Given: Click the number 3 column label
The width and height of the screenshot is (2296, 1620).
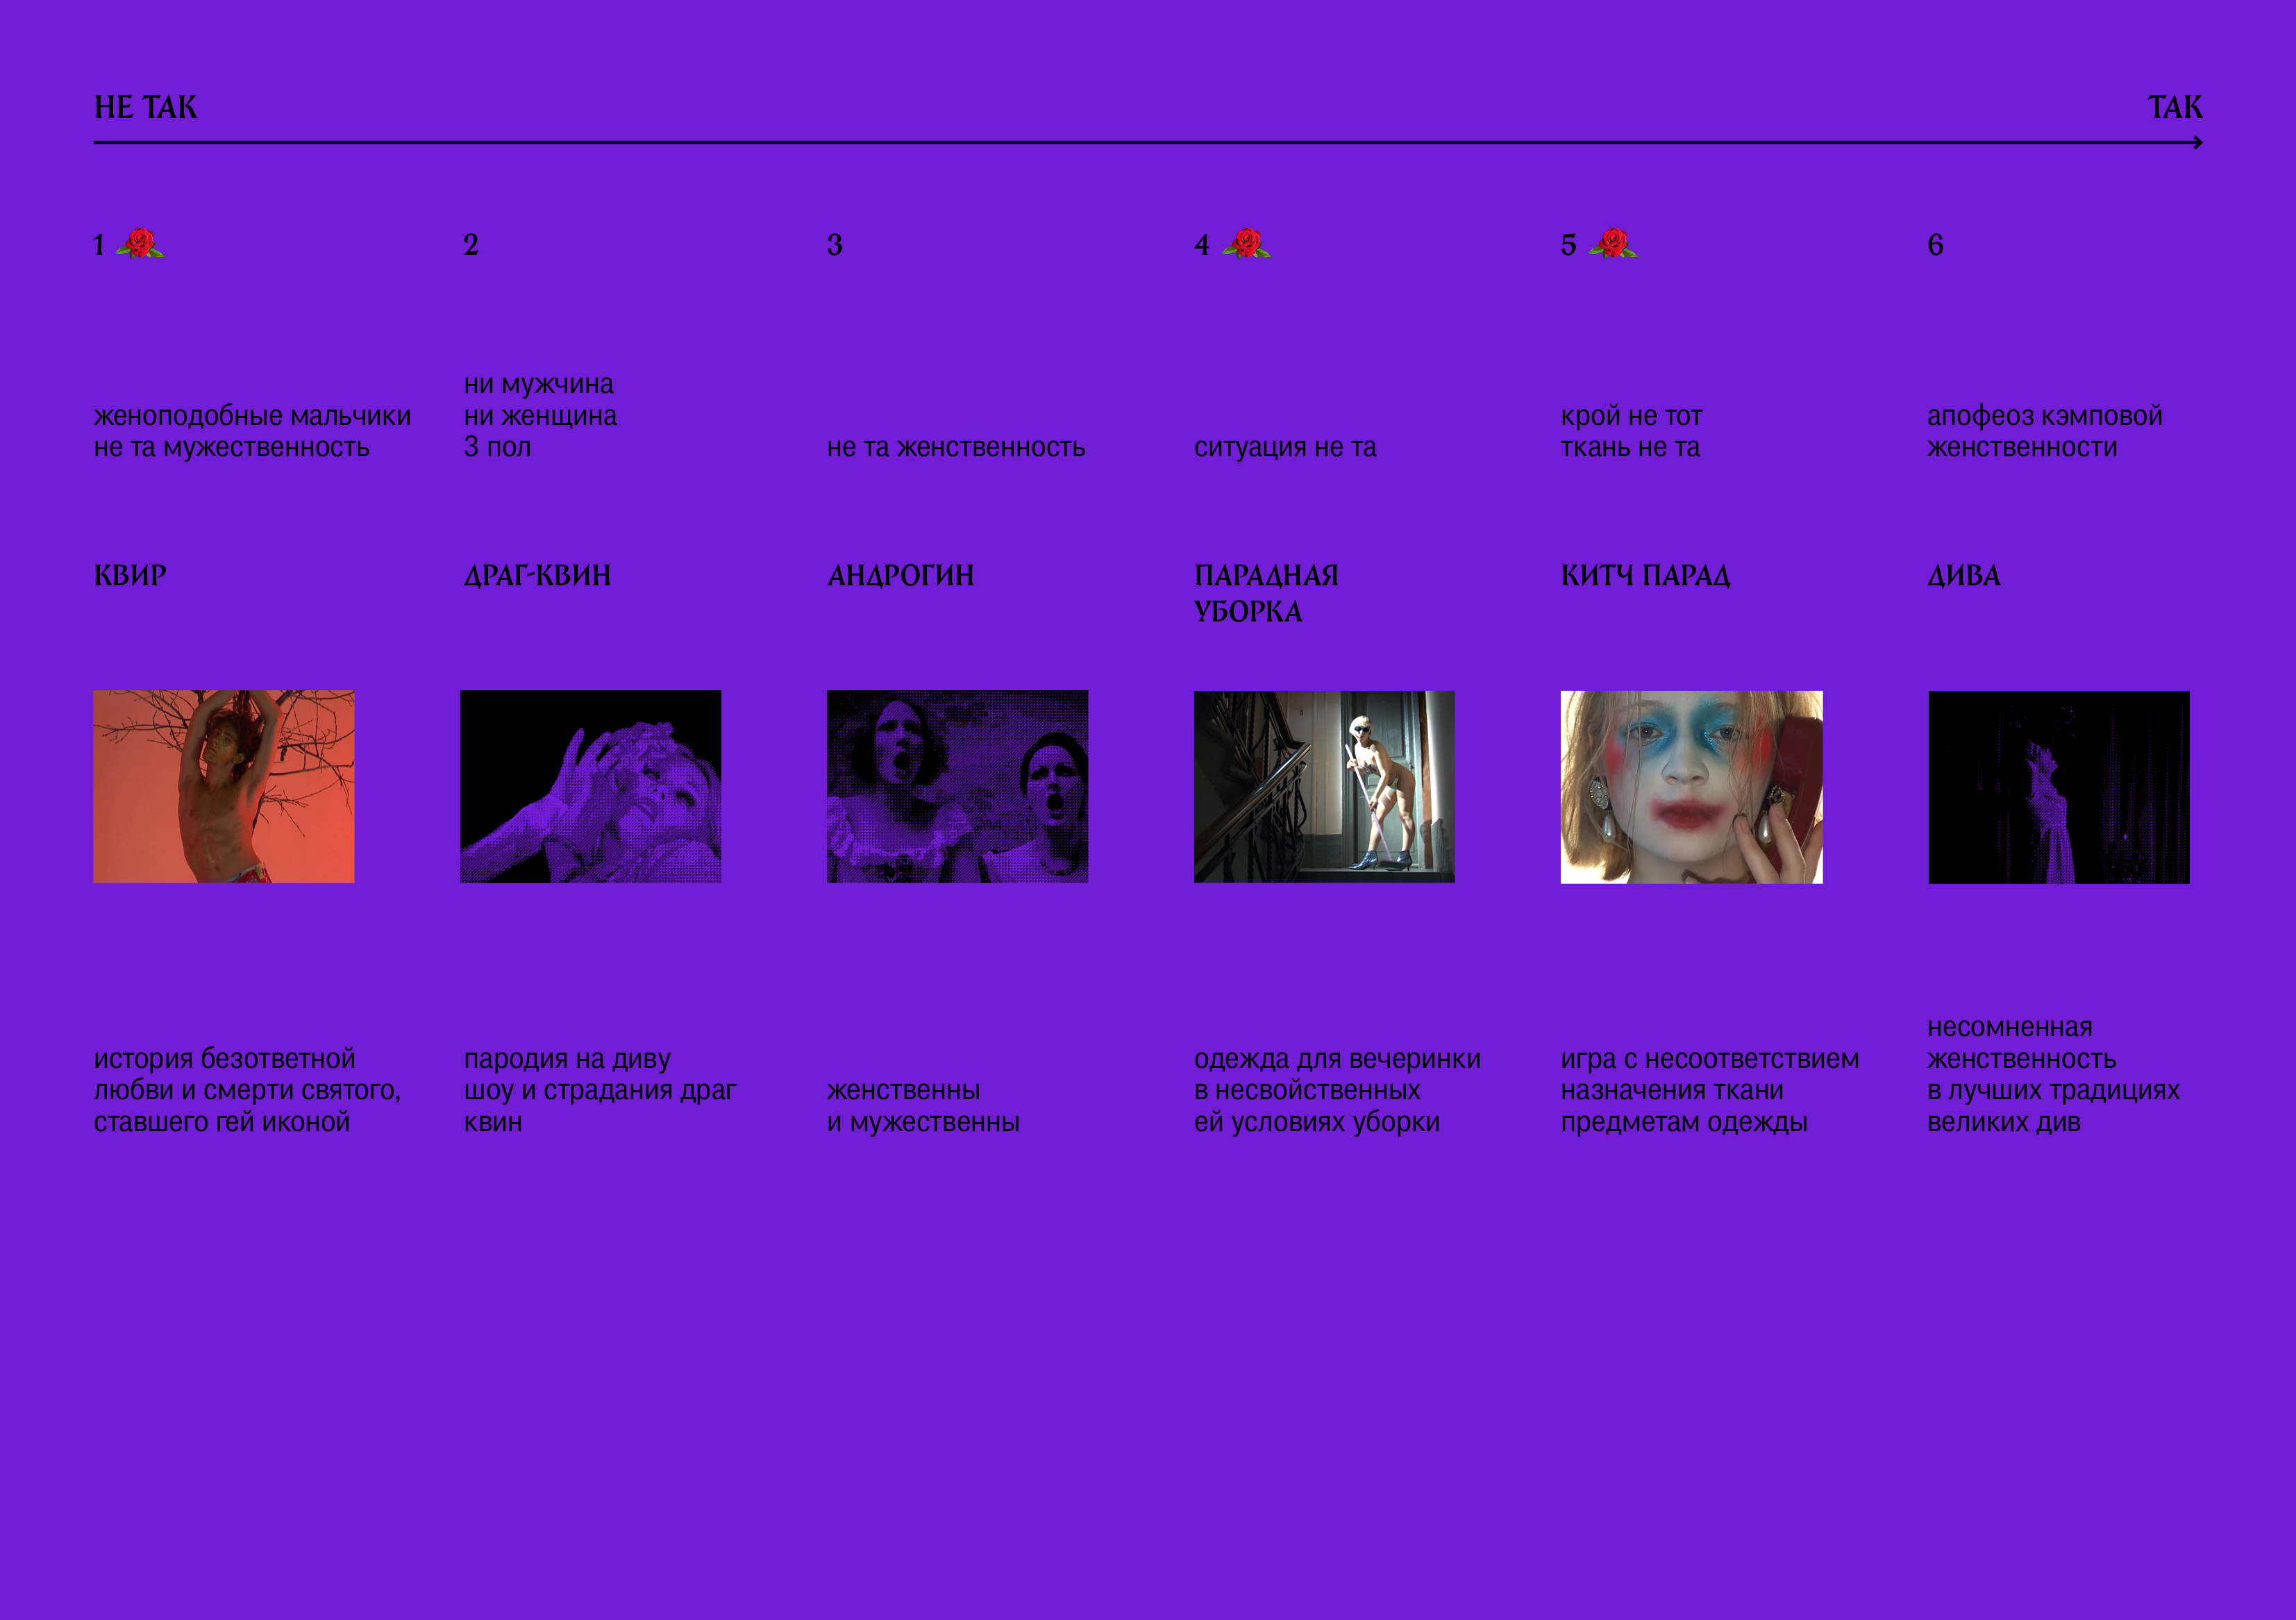Looking at the screenshot, I should pos(835,245).
